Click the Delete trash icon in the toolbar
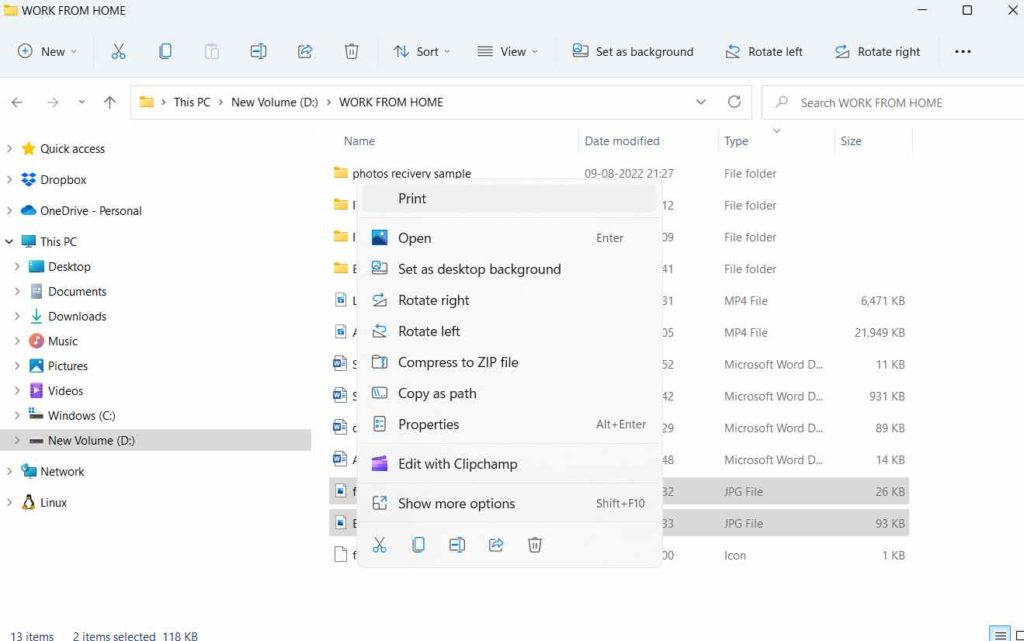This screenshot has height=641, width=1024. click(x=351, y=52)
